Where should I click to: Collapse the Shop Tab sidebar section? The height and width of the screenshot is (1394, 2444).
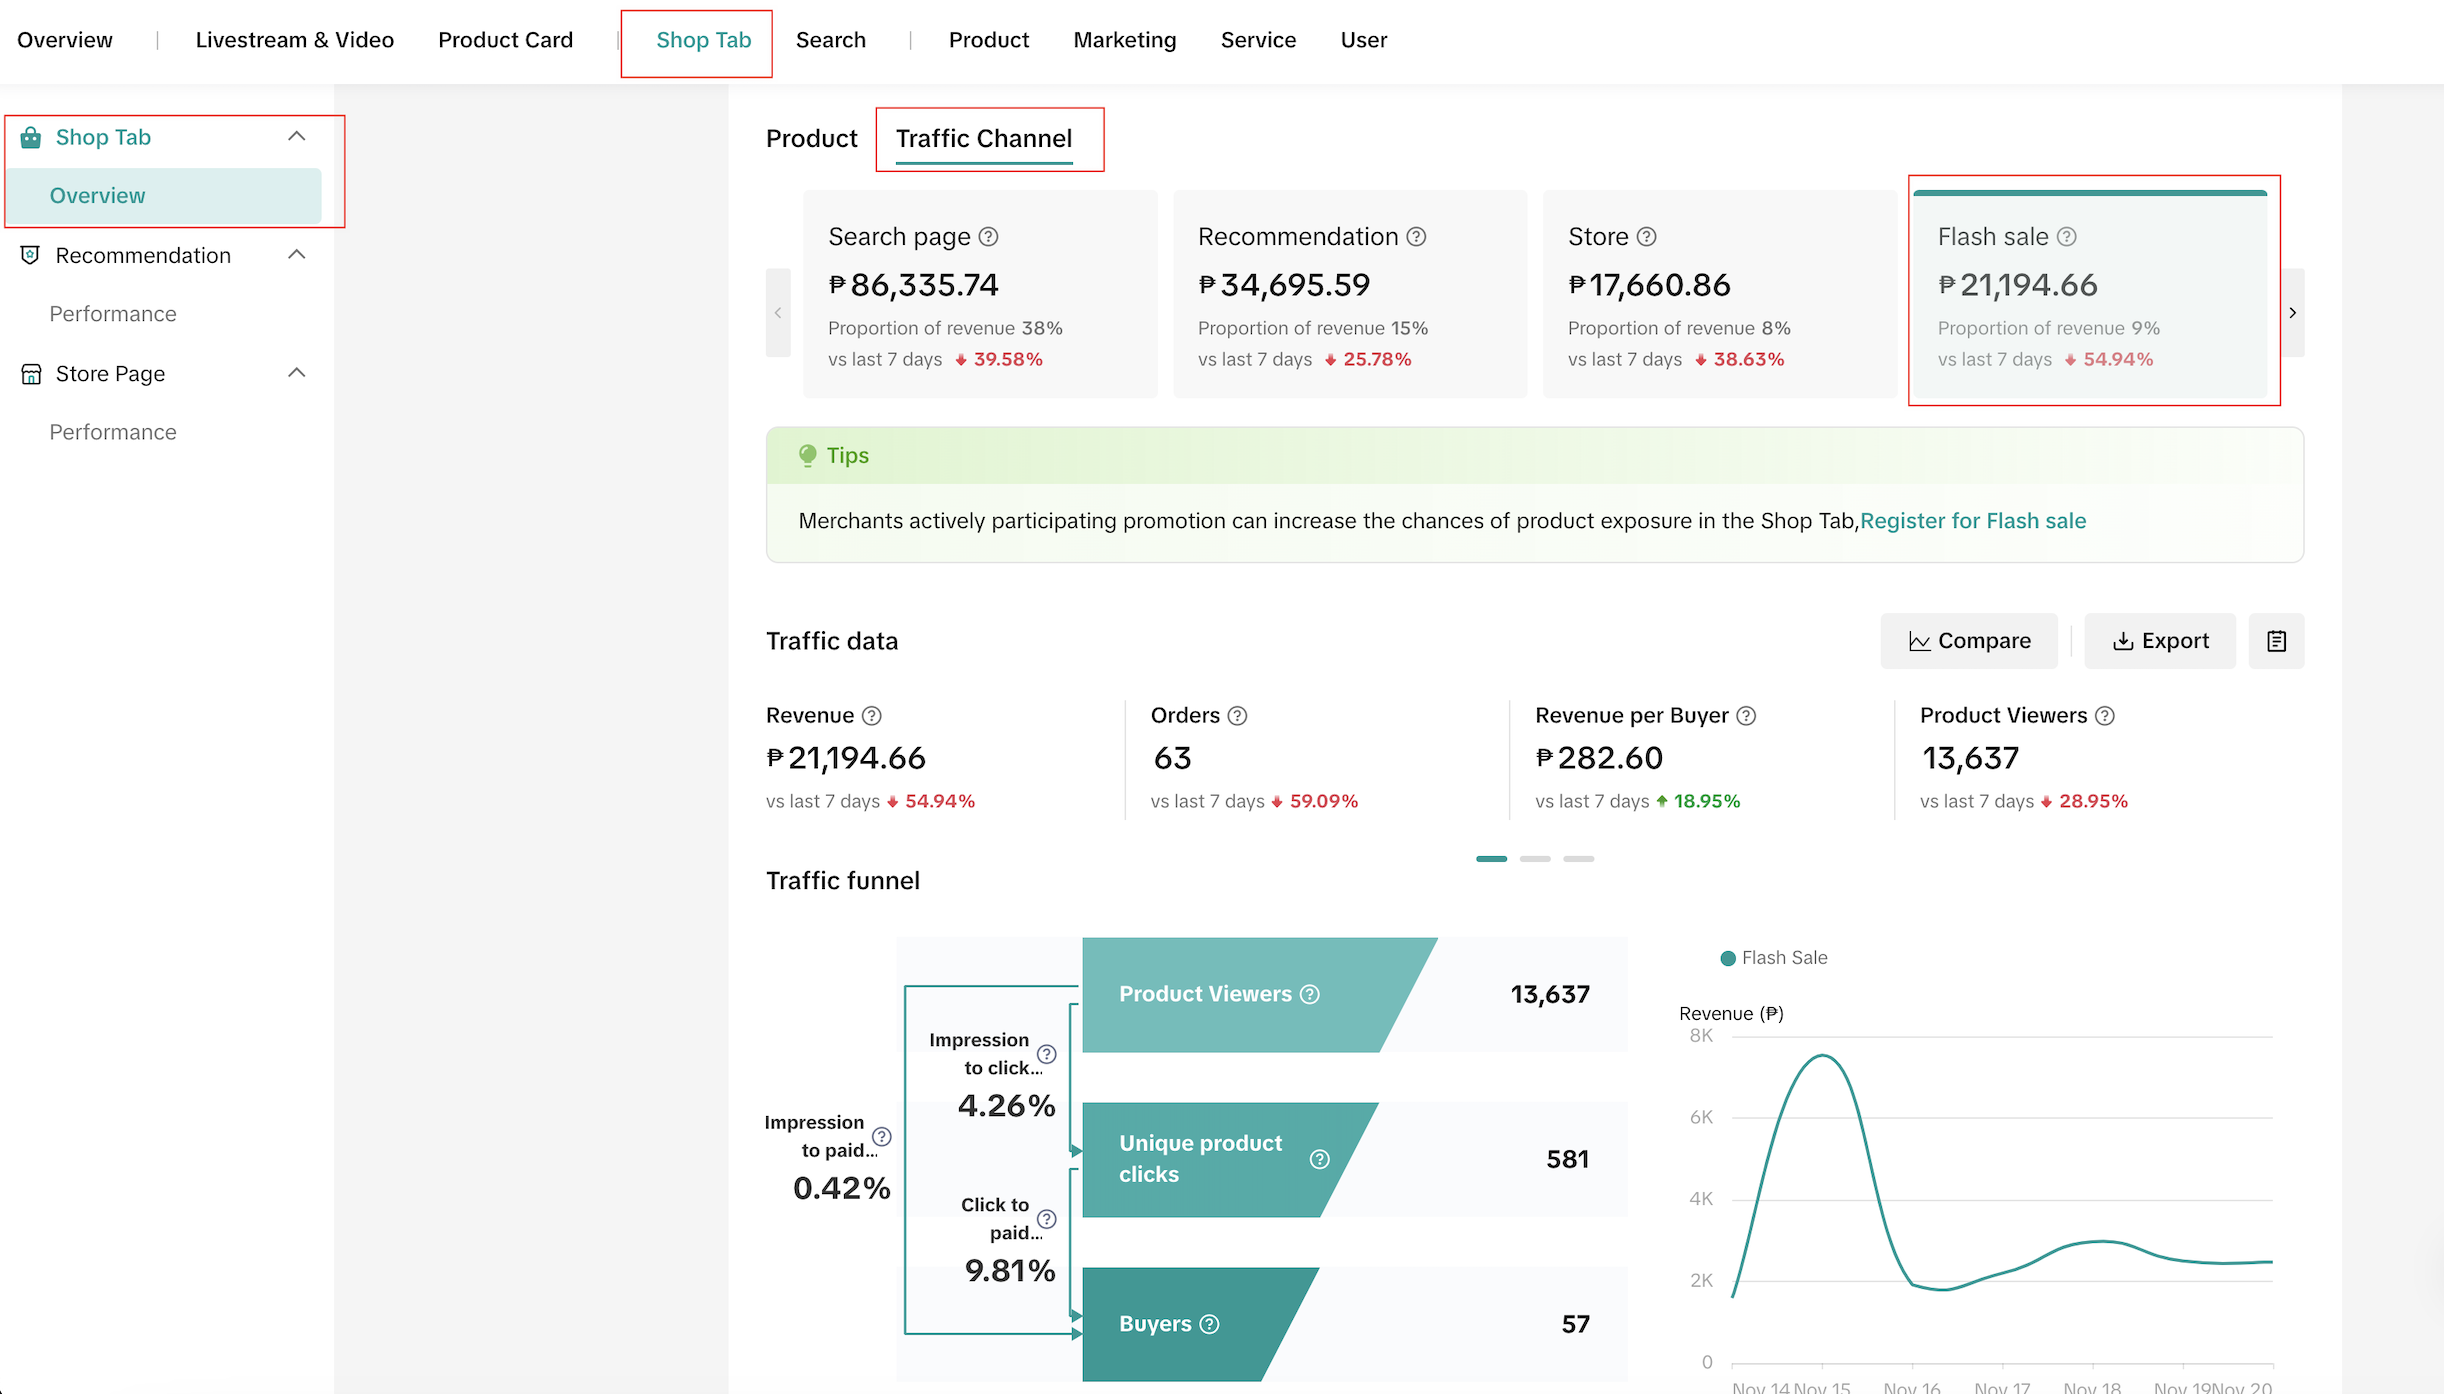pyautogui.click(x=296, y=137)
